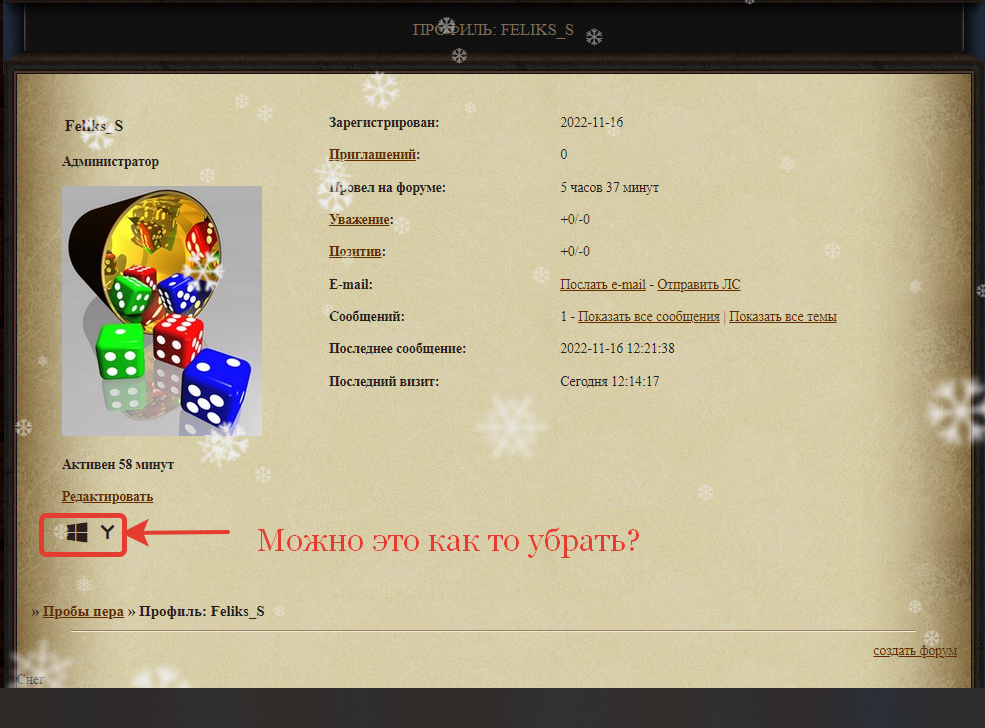
Task: Click the 'Сообщений:' label
Action: 367,317
